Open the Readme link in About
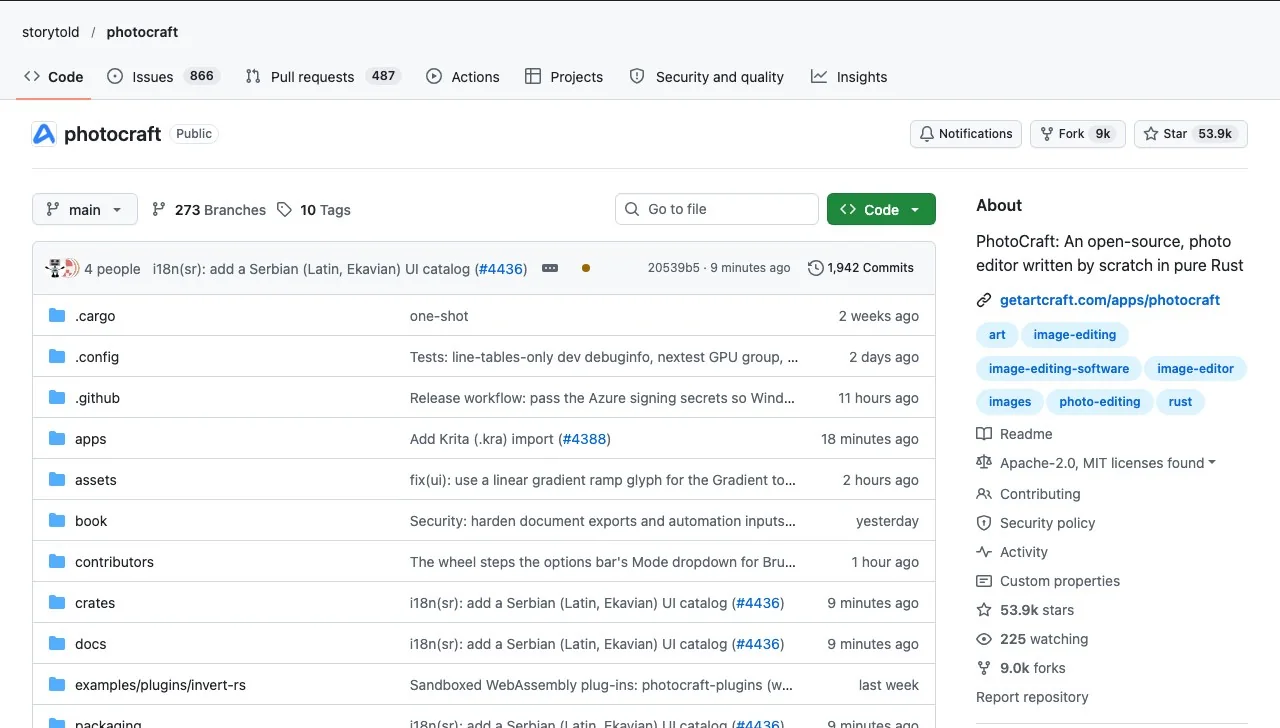Image resolution: width=1280 pixels, height=728 pixels. tap(1015, 434)
